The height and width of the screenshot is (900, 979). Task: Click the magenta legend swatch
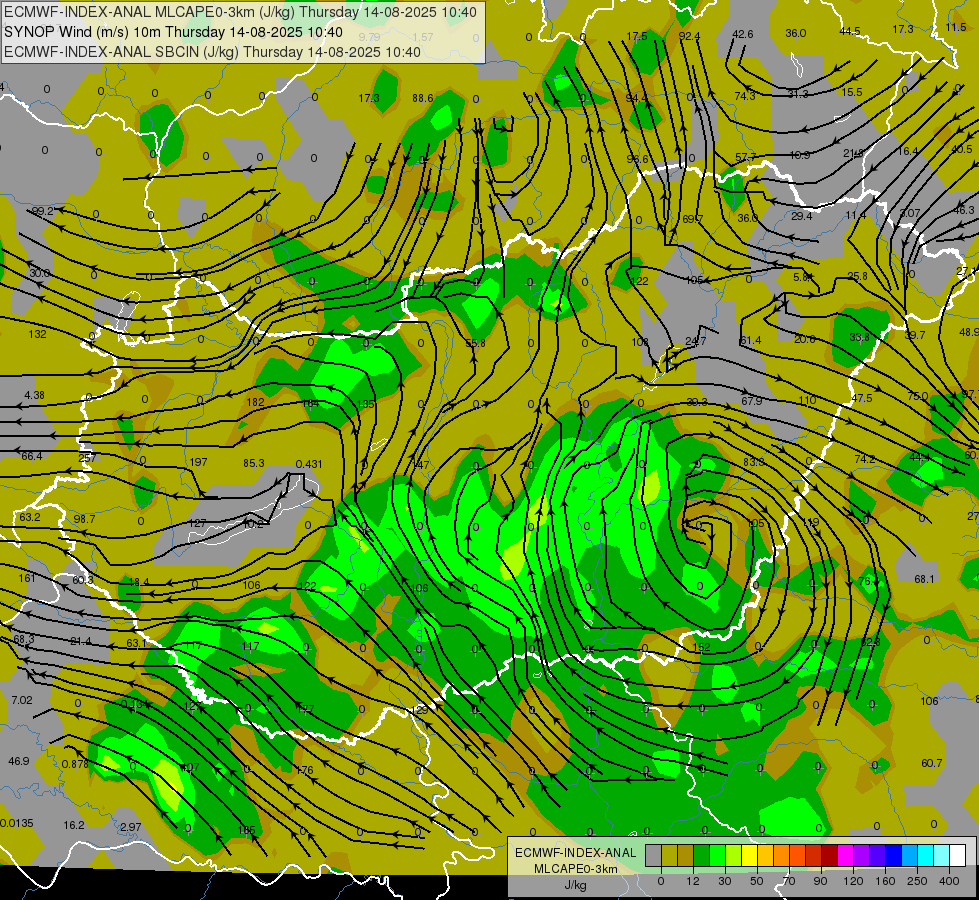[x=845, y=855]
